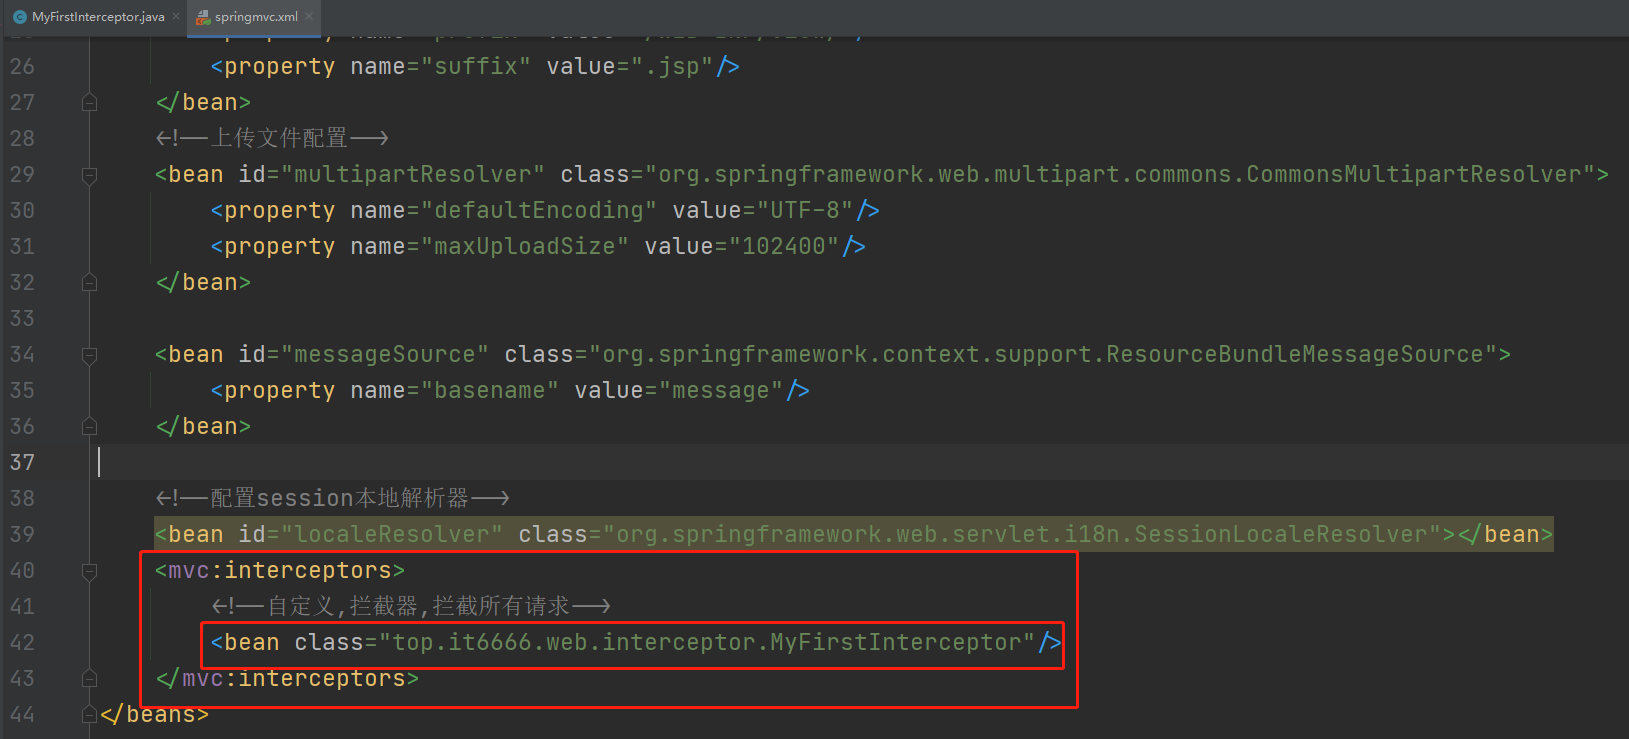Click line number 26 in gutter
Viewport: 1629px width, 739px height.
(22, 66)
